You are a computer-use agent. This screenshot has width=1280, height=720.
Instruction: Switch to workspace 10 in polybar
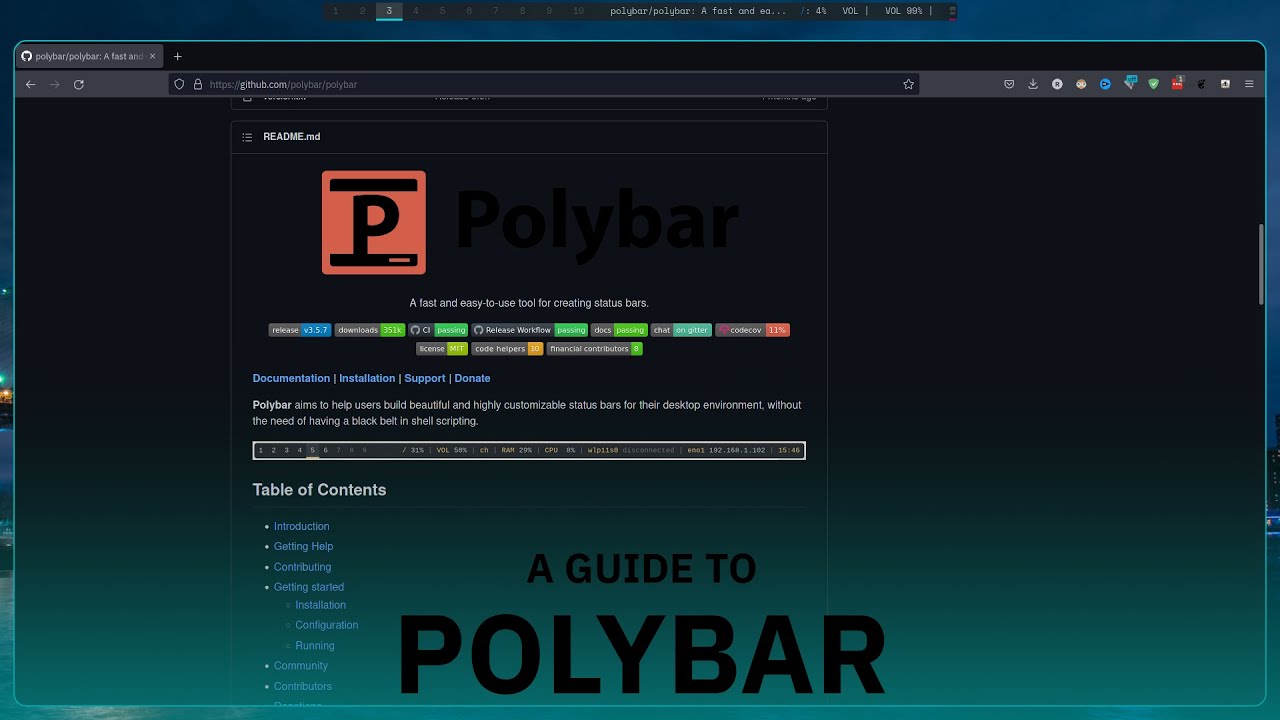578,11
